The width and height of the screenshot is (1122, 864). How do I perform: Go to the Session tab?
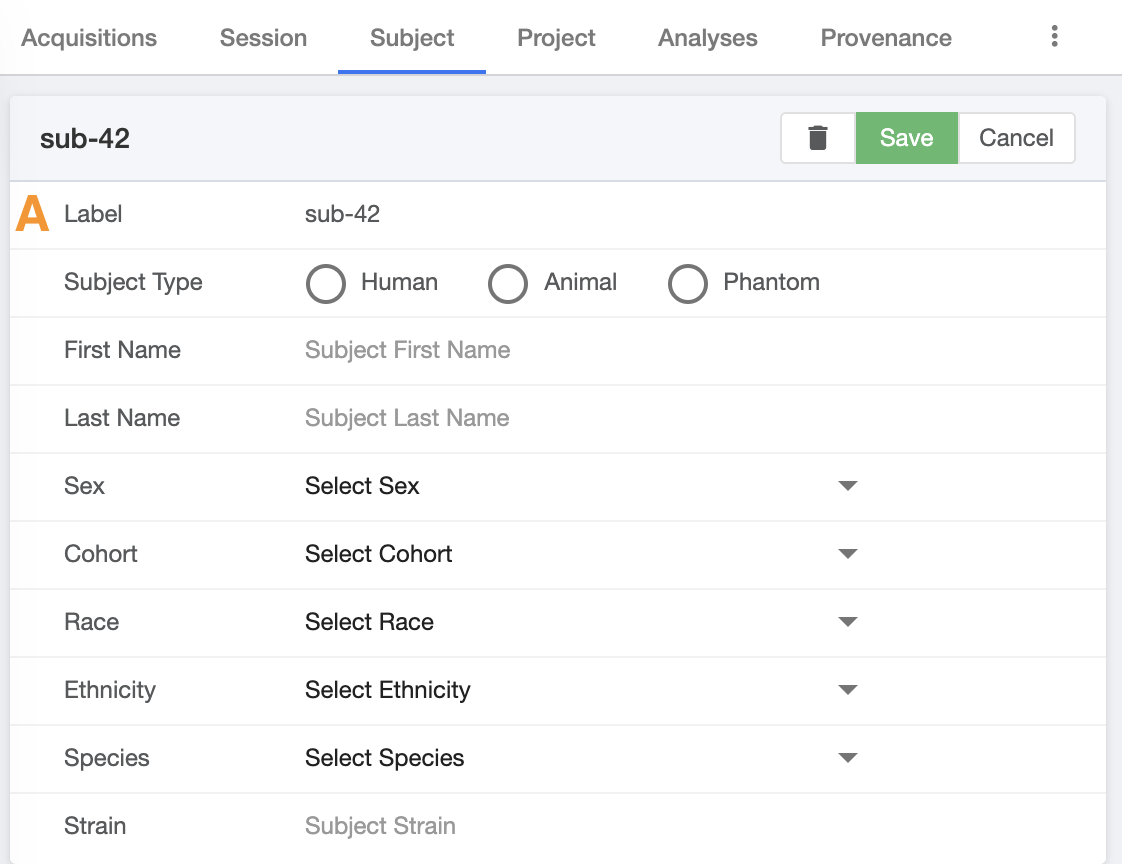[x=263, y=37]
